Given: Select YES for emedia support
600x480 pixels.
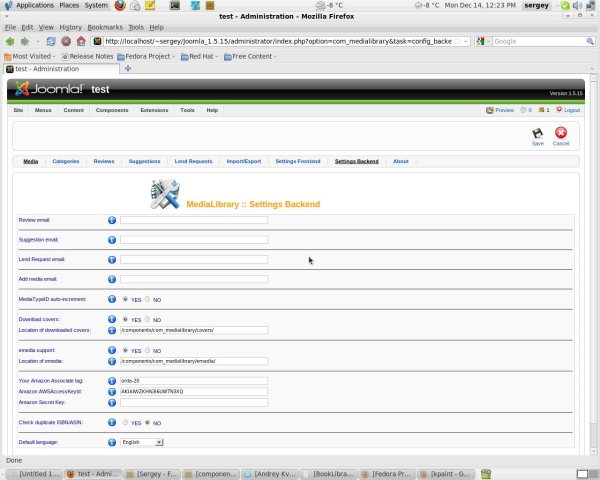Looking at the screenshot, I should (125, 350).
